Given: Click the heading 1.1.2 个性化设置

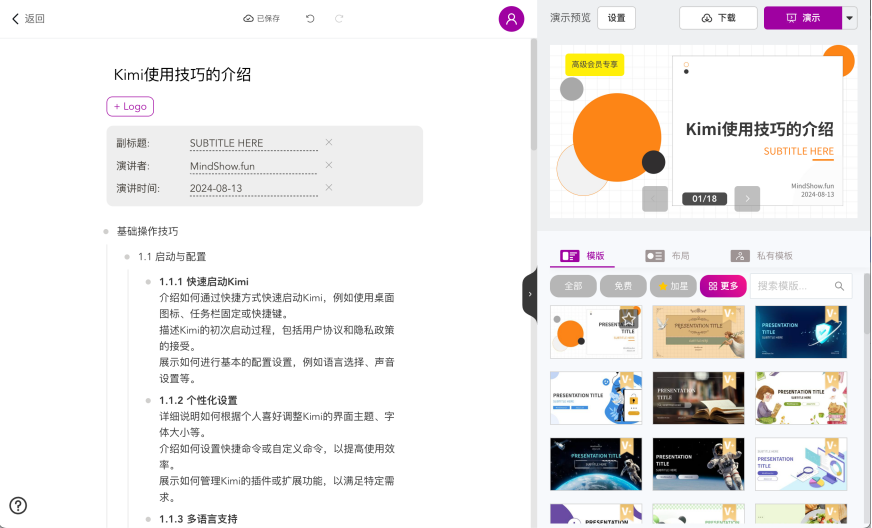Looking at the screenshot, I should [x=198, y=400].
